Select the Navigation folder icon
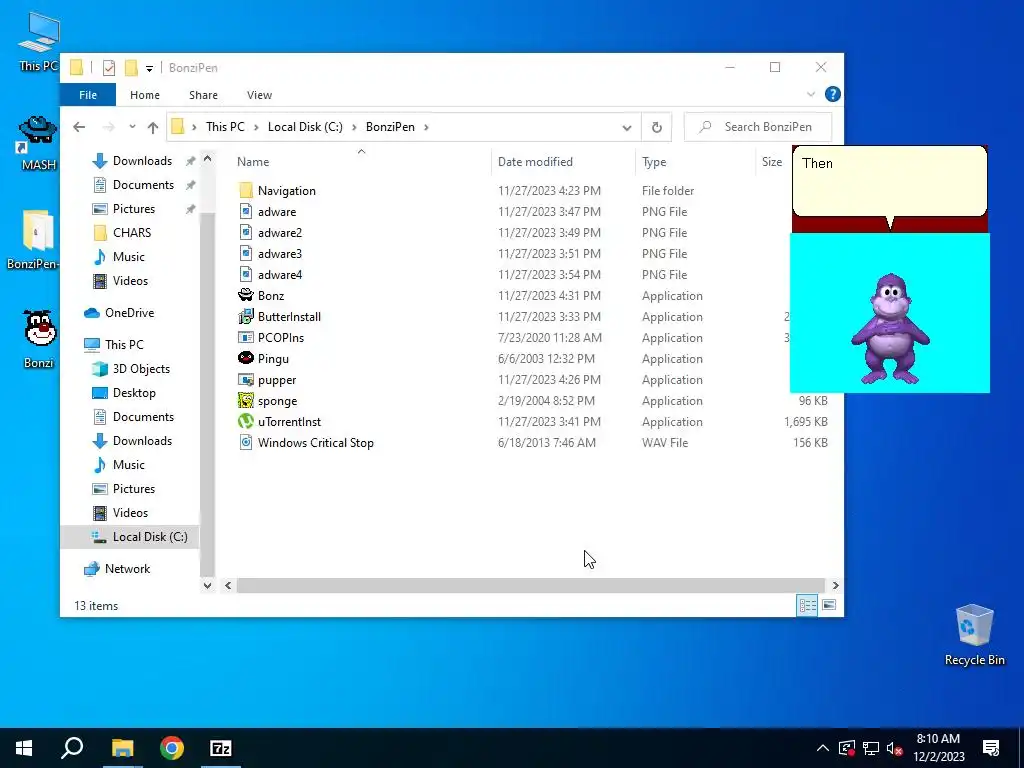The width and height of the screenshot is (1024, 768). 246,190
